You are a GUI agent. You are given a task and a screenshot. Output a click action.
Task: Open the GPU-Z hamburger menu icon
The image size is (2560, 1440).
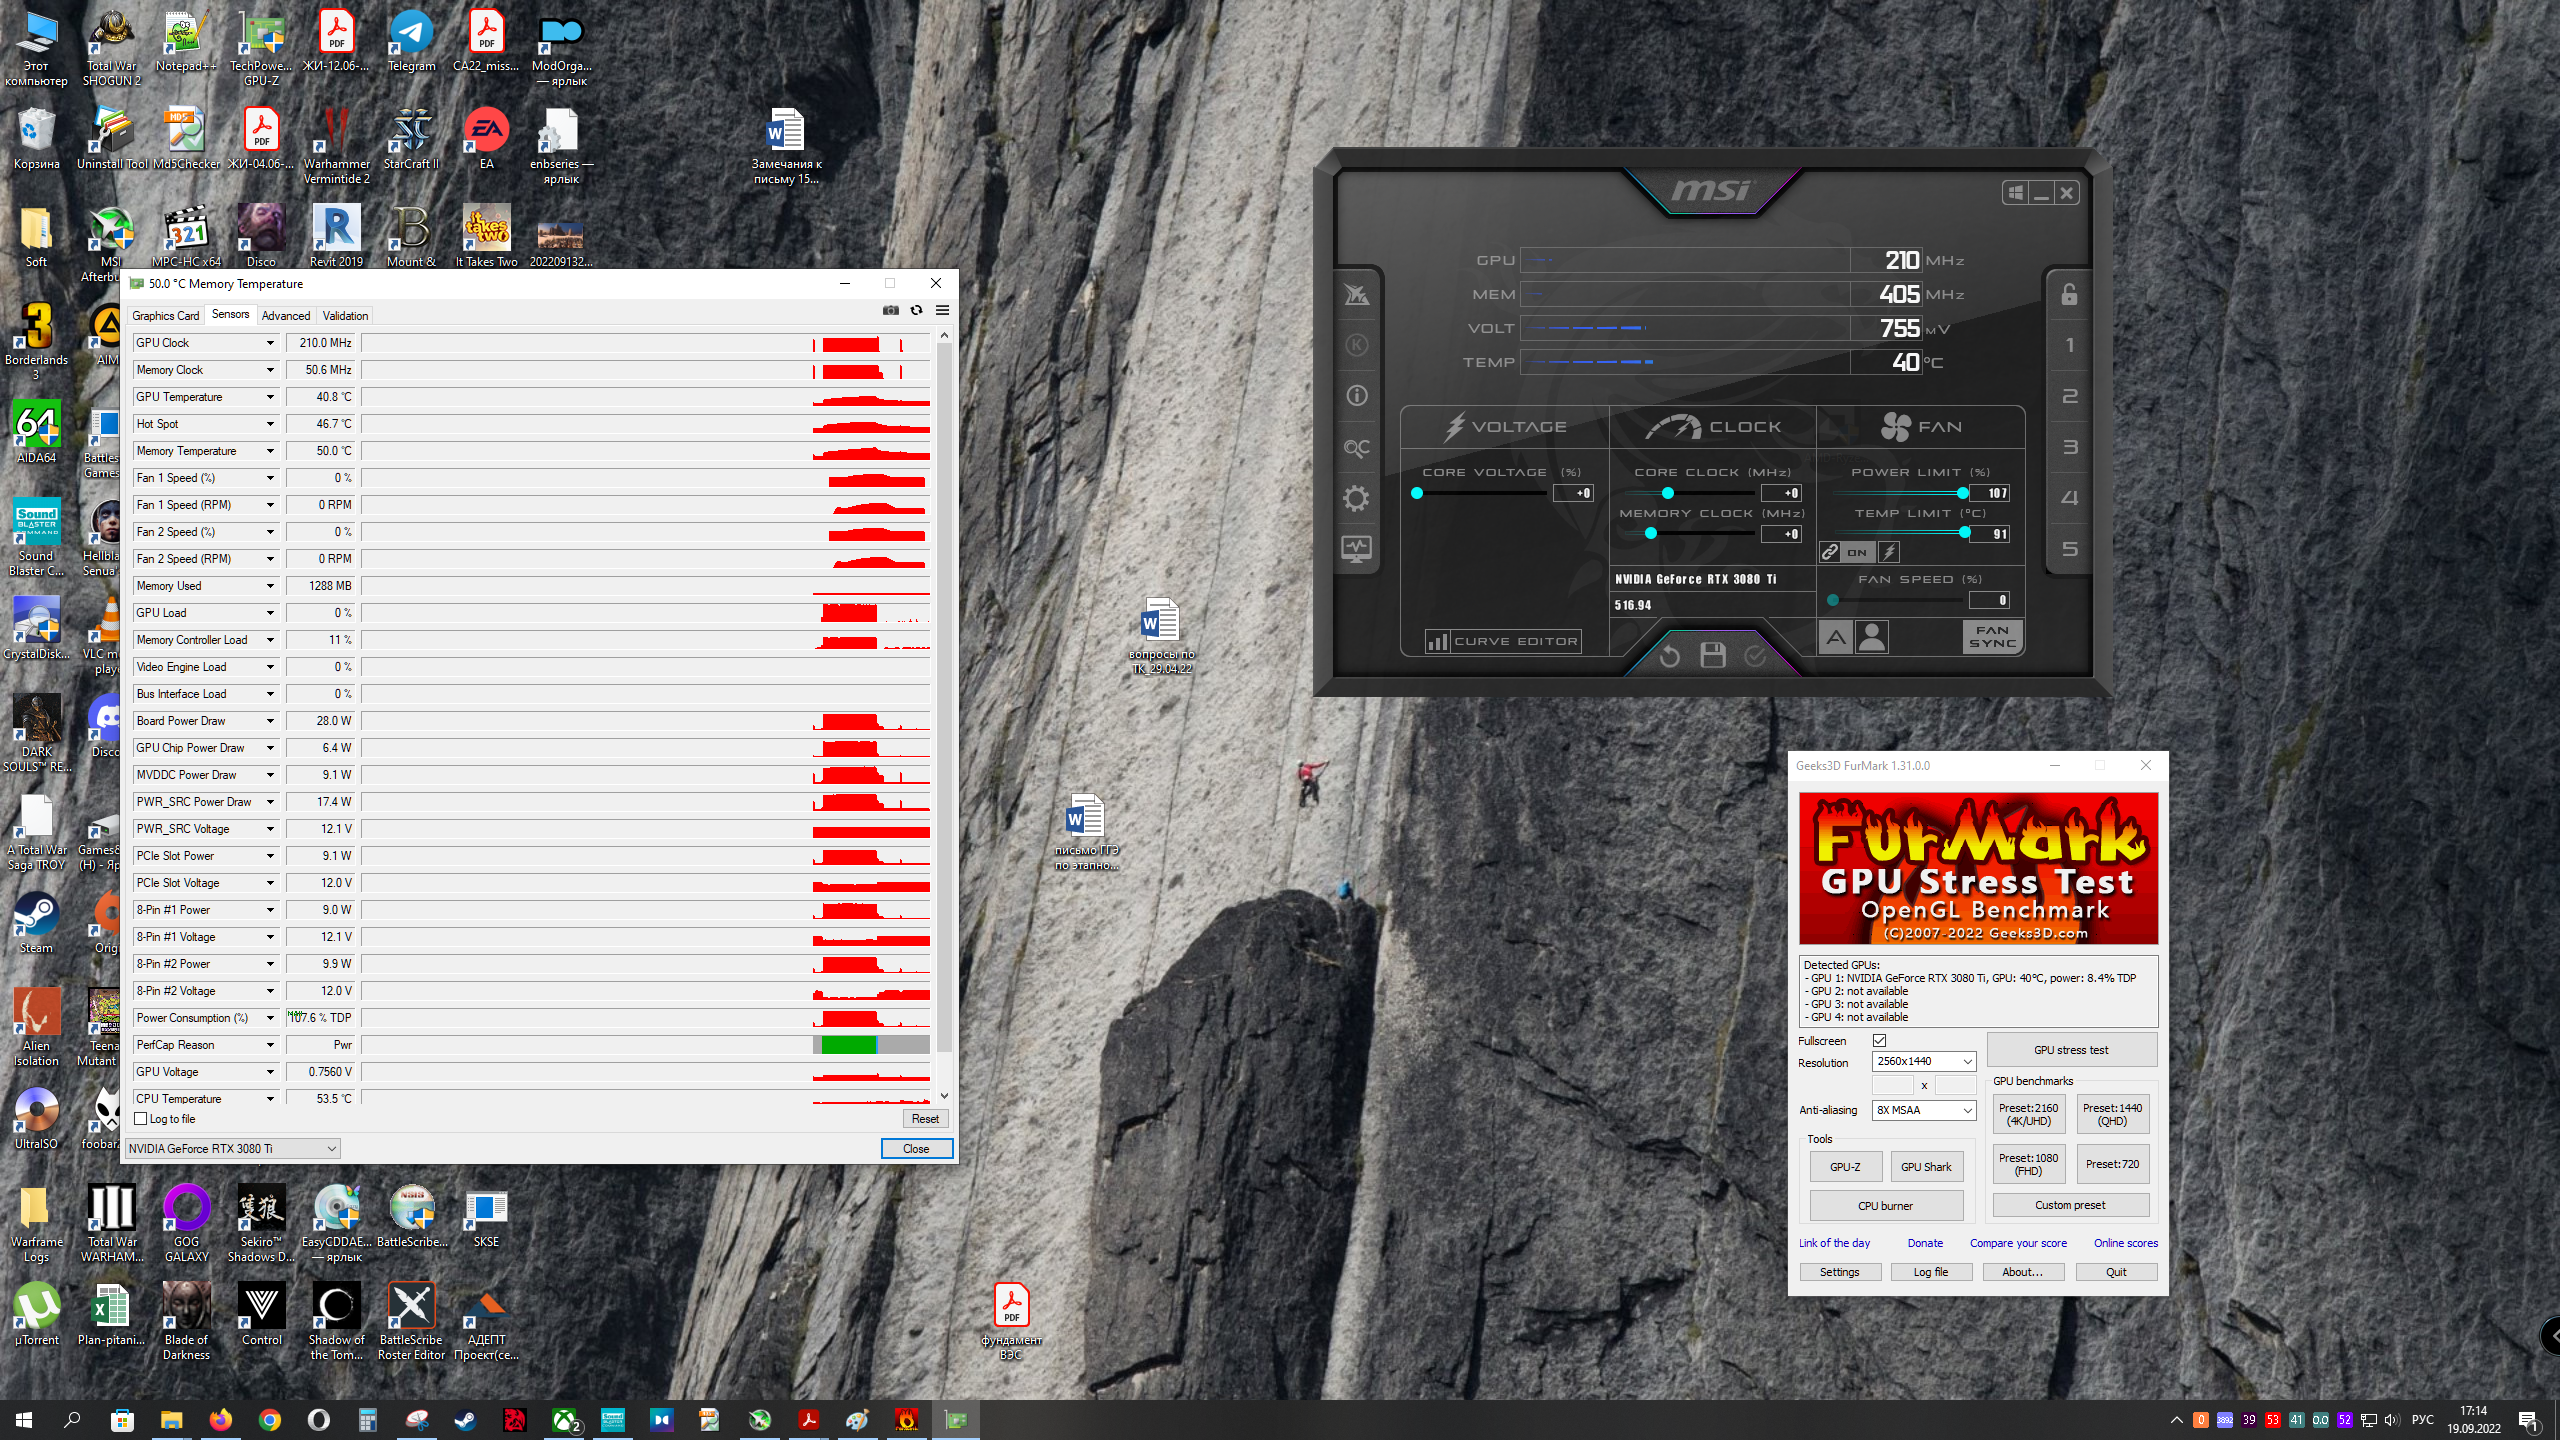pyautogui.click(x=942, y=310)
